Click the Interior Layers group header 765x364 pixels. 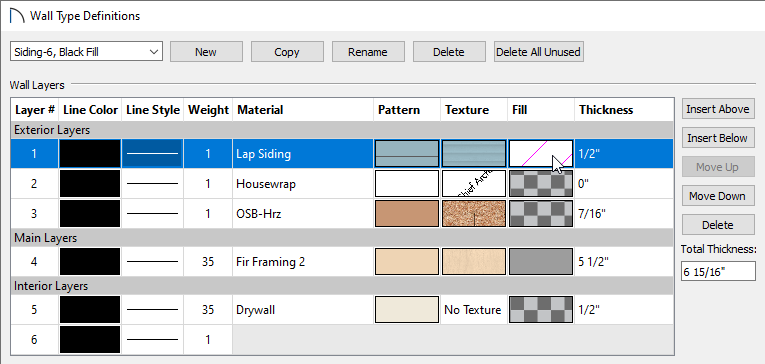click(x=342, y=286)
